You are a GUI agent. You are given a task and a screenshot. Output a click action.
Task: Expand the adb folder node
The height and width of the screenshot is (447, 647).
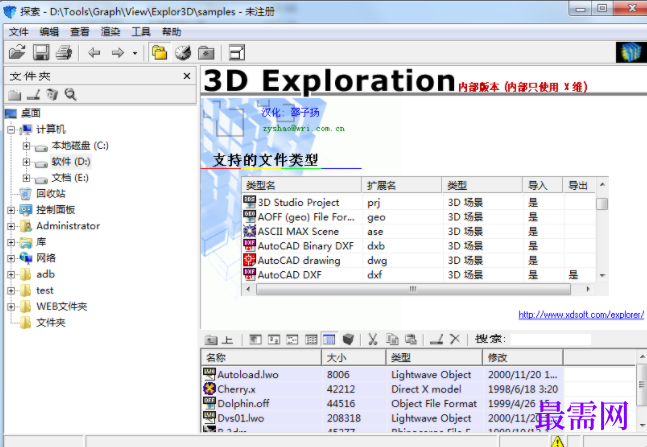[11, 274]
